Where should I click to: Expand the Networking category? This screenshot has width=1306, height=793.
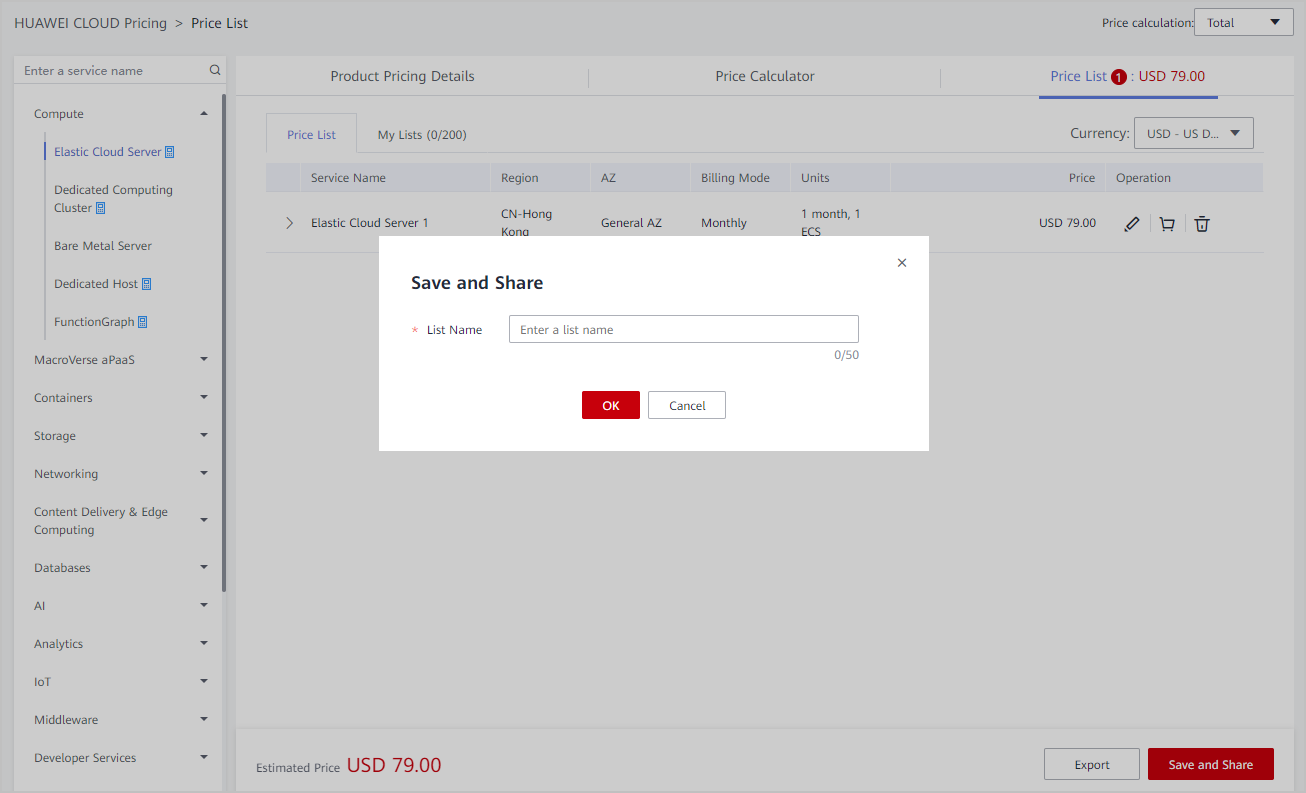click(x=204, y=474)
